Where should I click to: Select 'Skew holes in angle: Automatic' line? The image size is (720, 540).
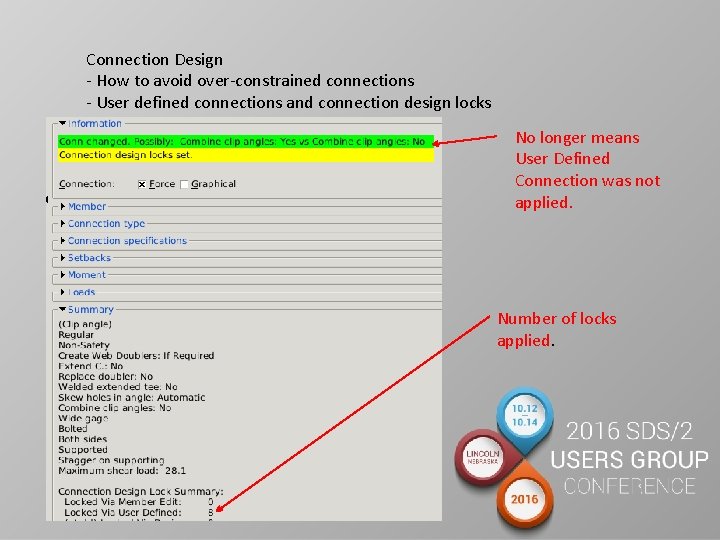point(131,397)
